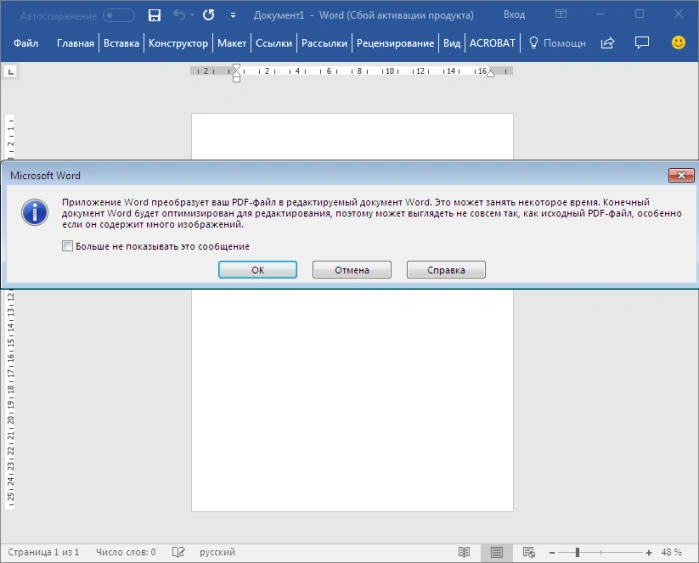699x563 pixels.
Task: Expand Quick Access Toolbar customize arrow
Action: coord(233,16)
